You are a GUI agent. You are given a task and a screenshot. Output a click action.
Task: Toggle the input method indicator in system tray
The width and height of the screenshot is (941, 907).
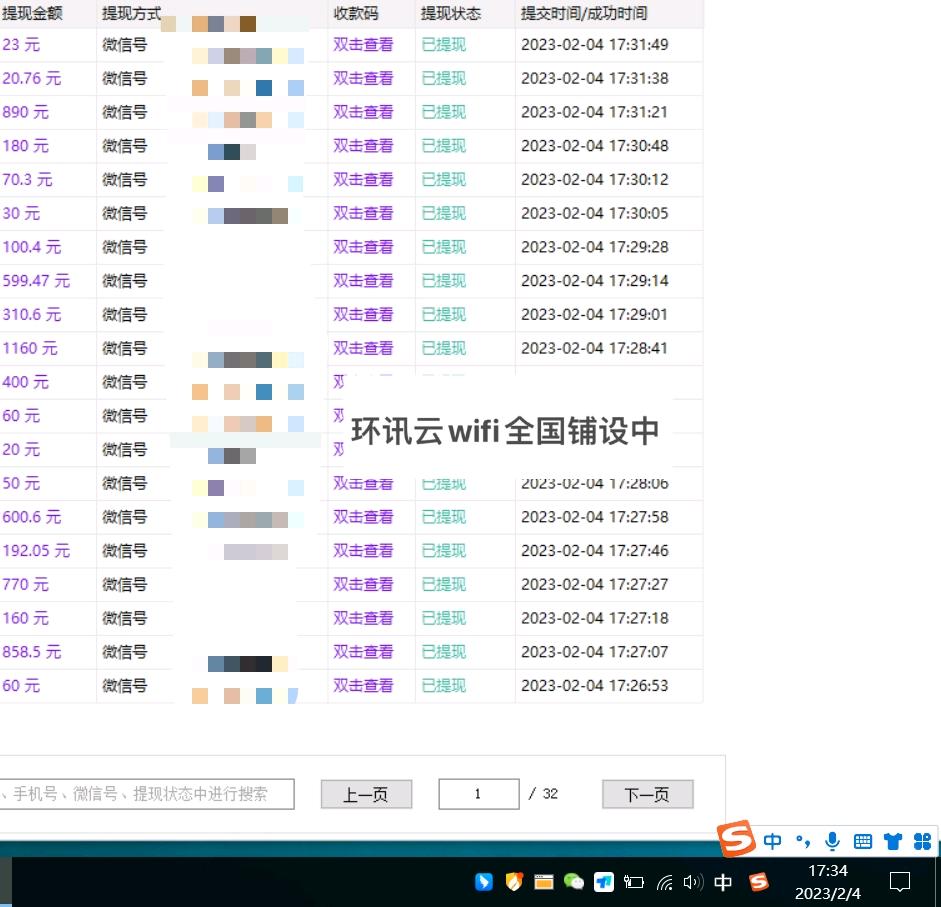coord(722,882)
